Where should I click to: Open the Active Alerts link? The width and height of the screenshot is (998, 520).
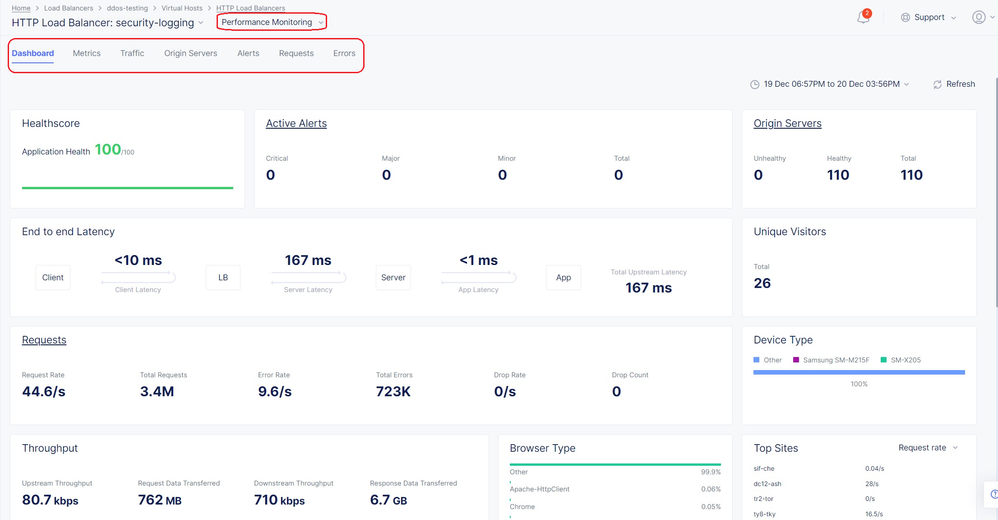click(296, 124)
